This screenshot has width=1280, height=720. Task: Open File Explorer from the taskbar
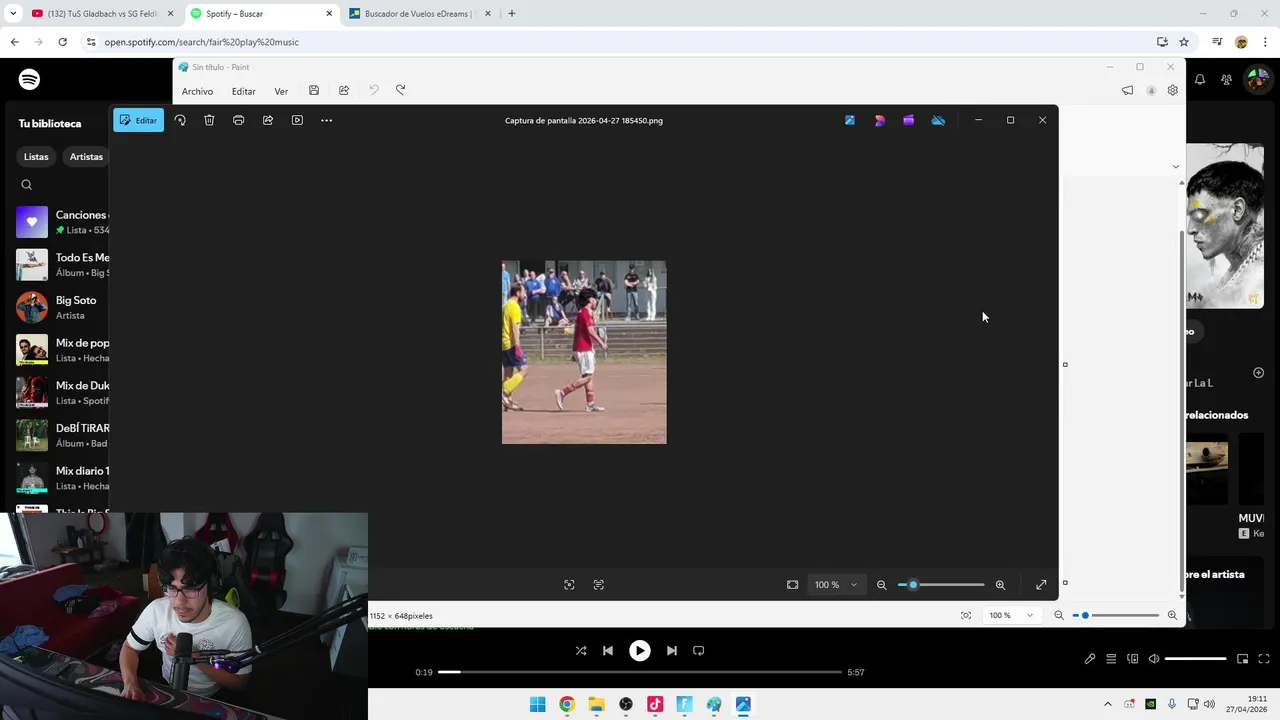596,705
